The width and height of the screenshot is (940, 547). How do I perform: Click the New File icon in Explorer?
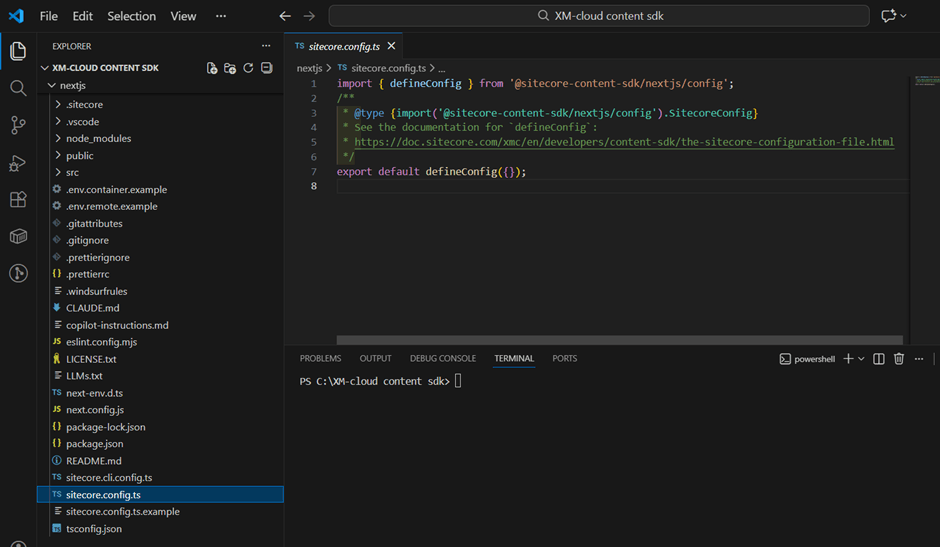212,68
